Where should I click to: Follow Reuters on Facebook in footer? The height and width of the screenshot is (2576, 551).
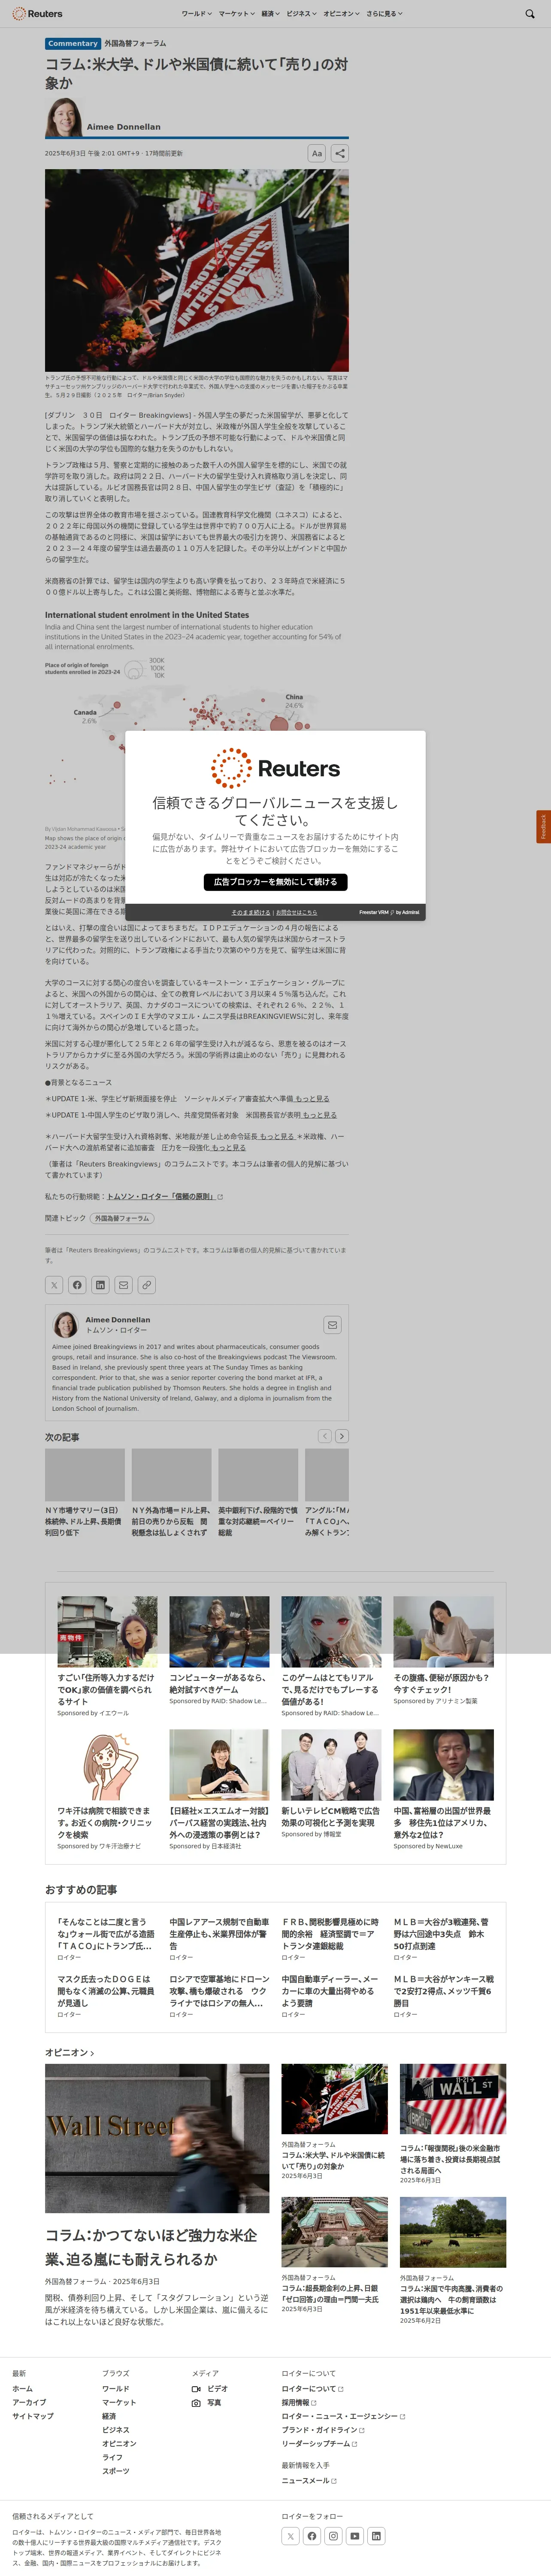point(312,2536)
